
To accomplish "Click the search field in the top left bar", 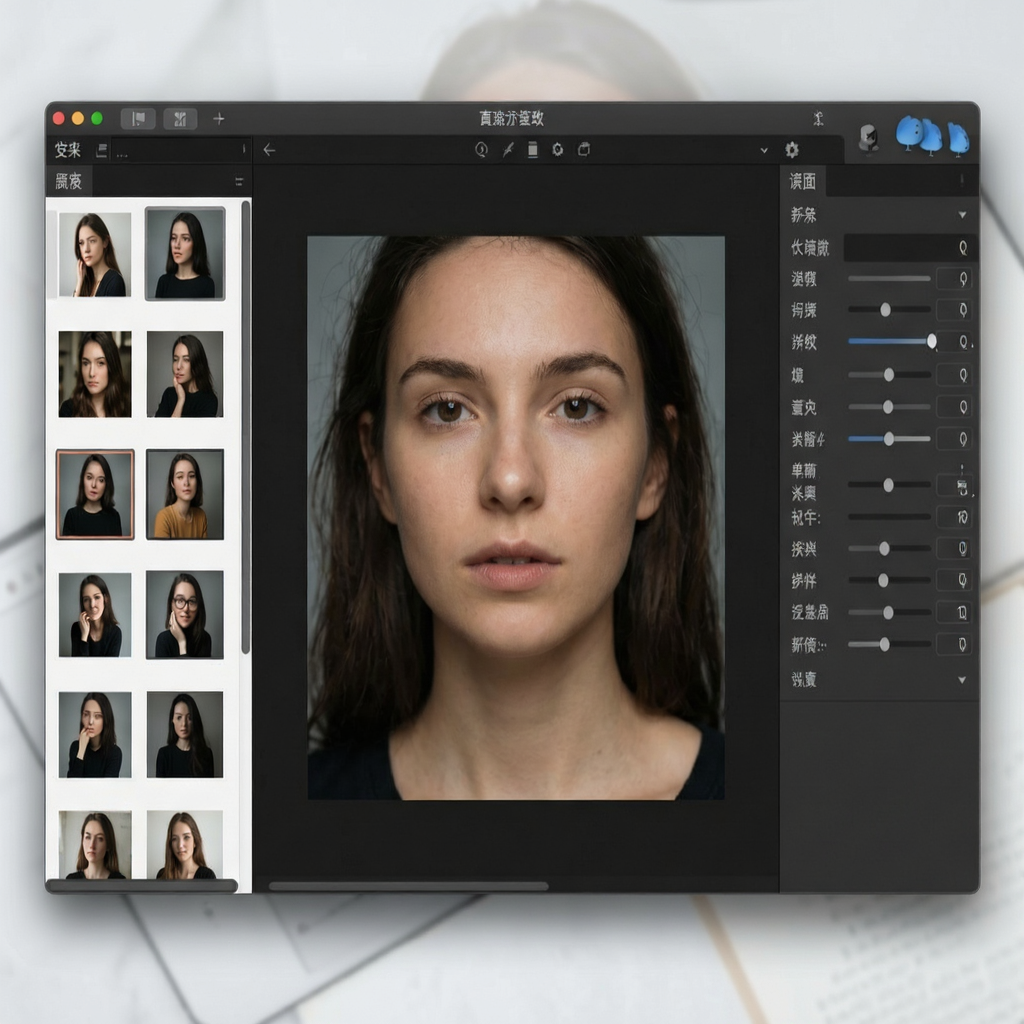I will [x=180, y=150].
